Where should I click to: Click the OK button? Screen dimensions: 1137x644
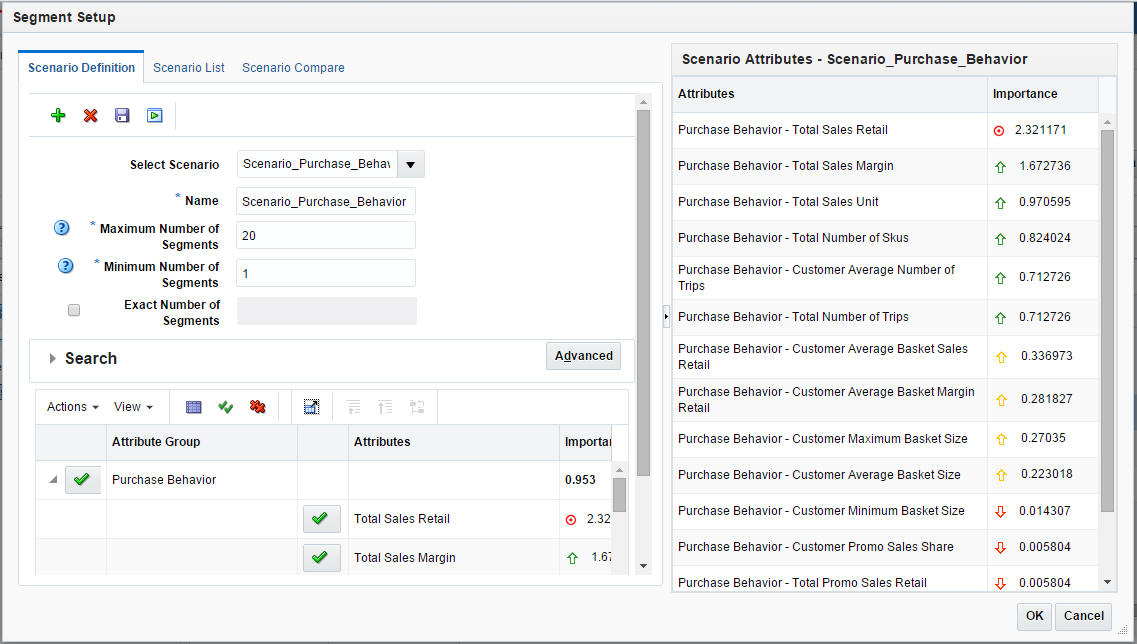point(1034,616)
